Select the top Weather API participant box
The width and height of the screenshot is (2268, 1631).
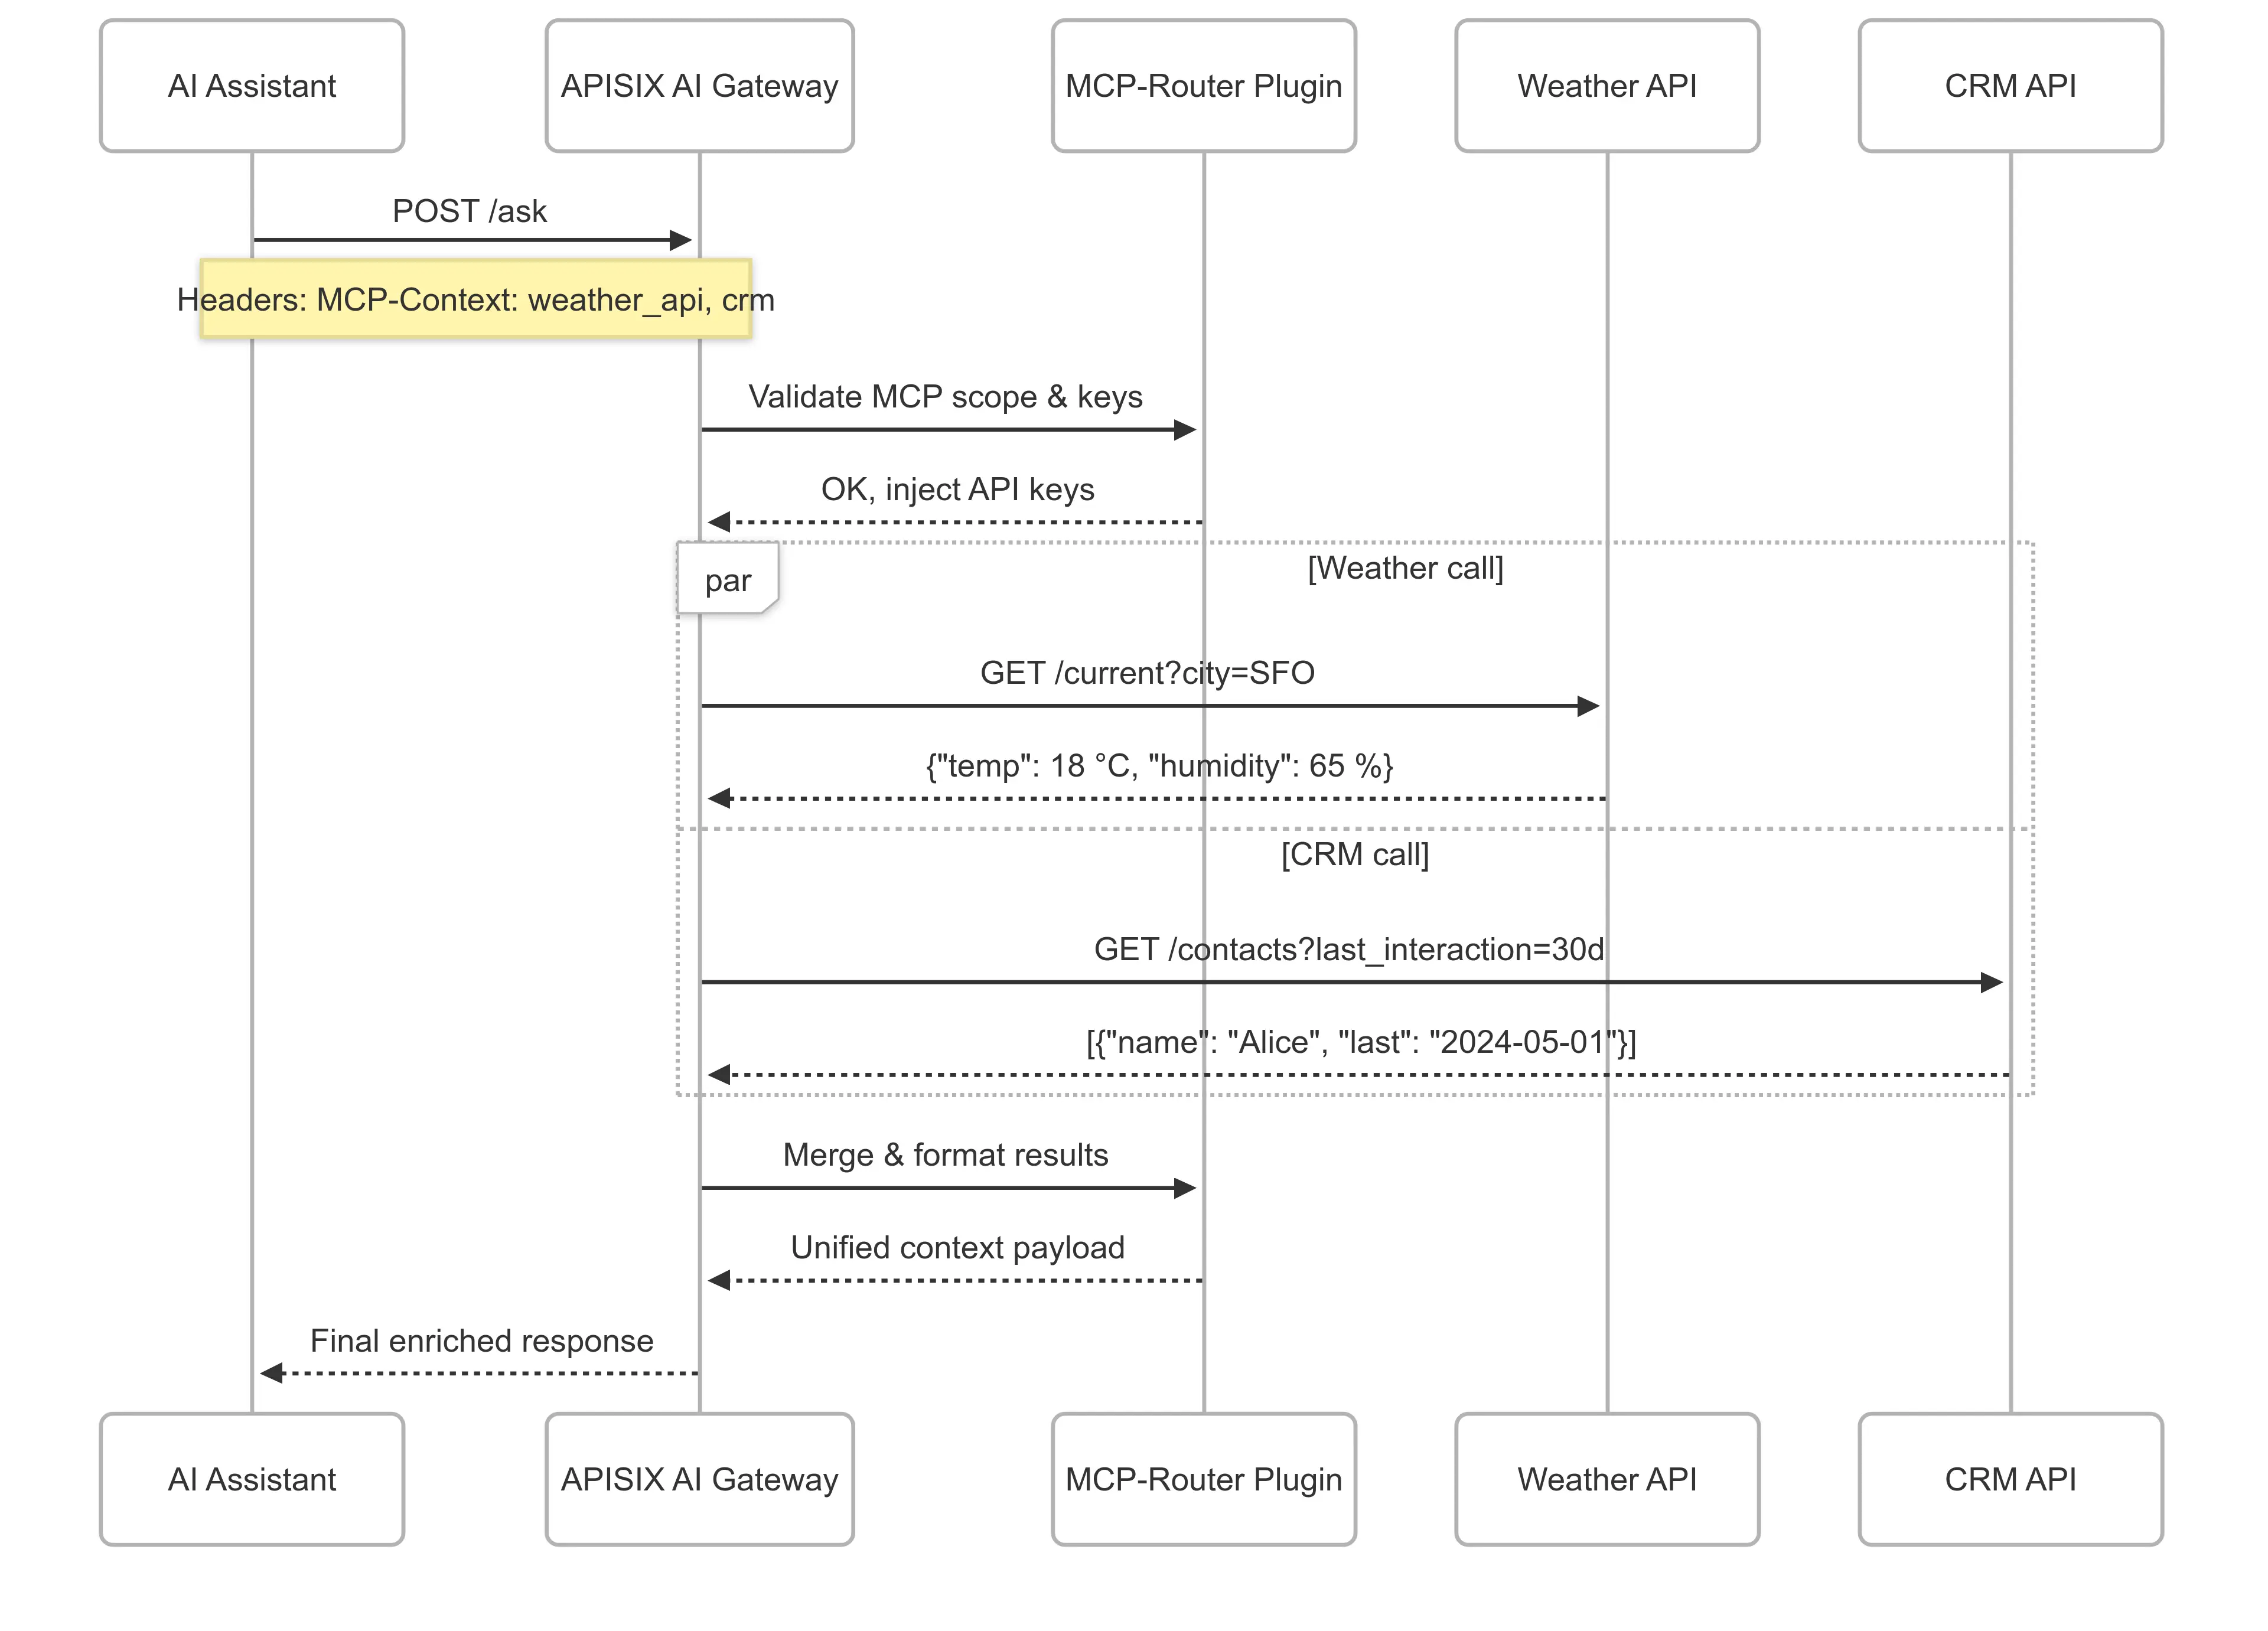tap(1607, 86)
